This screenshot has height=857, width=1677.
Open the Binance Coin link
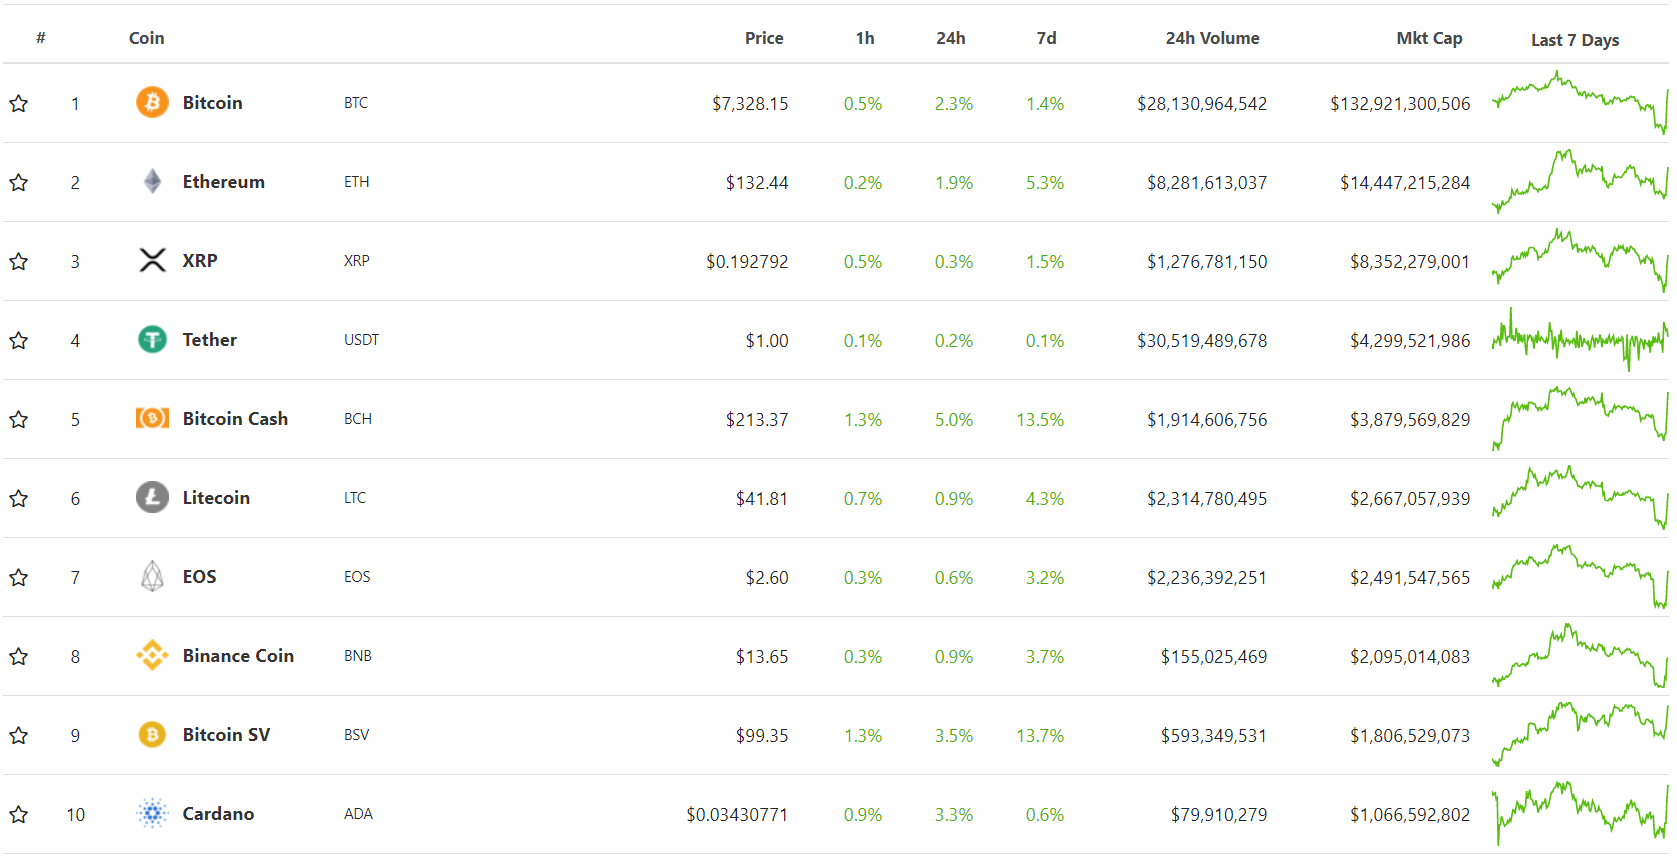pos(238,655)
